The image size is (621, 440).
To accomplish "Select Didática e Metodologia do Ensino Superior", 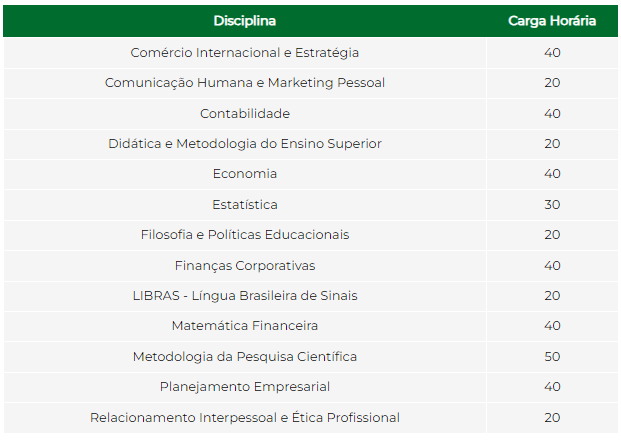I will 244,144.
